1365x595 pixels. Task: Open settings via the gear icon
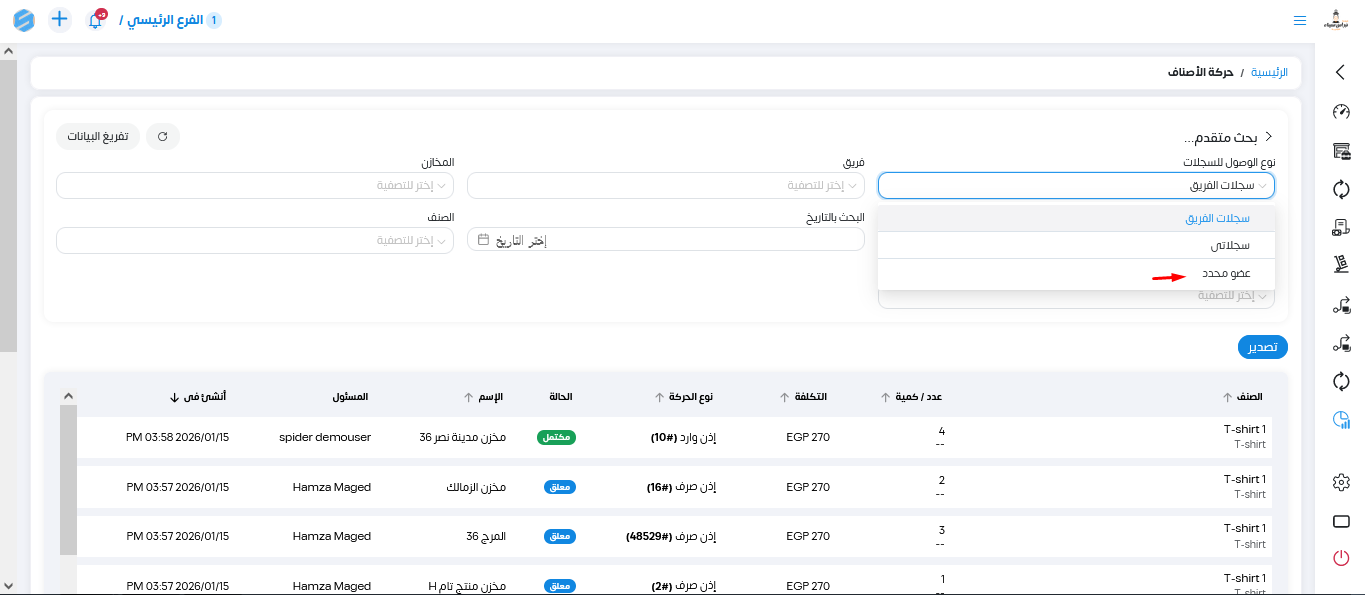(x=1341, y=482)
